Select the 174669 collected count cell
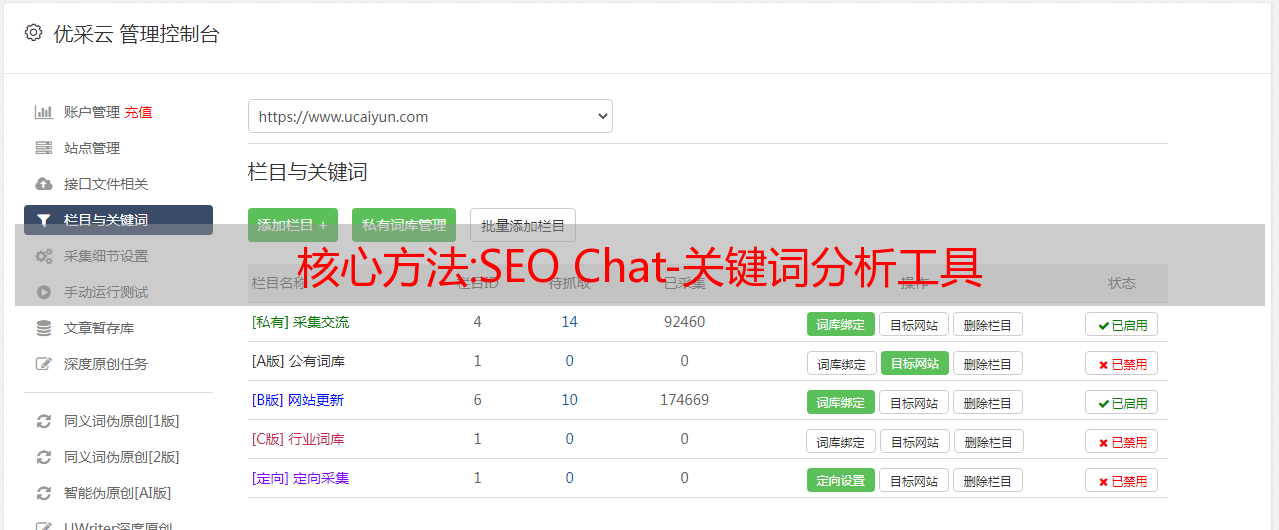1279x530 pixels. tap(685, 400)
